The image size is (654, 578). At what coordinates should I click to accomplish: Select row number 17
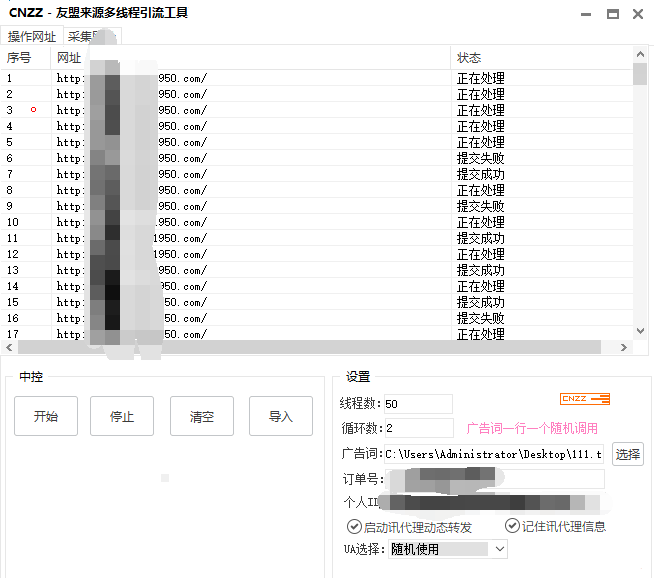point(13,334)
